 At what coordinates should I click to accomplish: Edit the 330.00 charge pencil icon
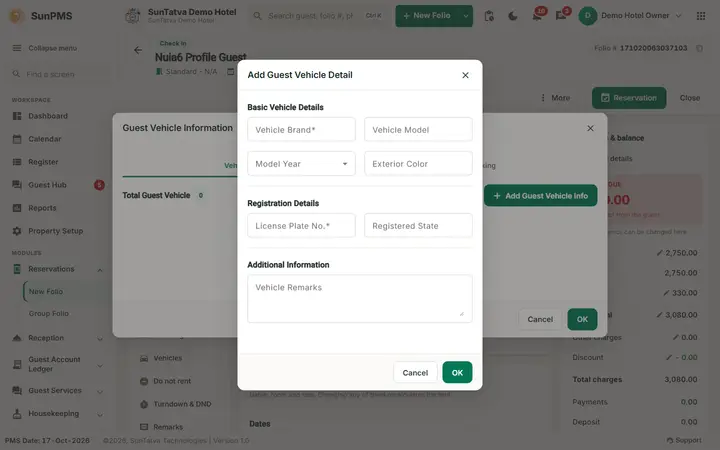click(666, 293)
